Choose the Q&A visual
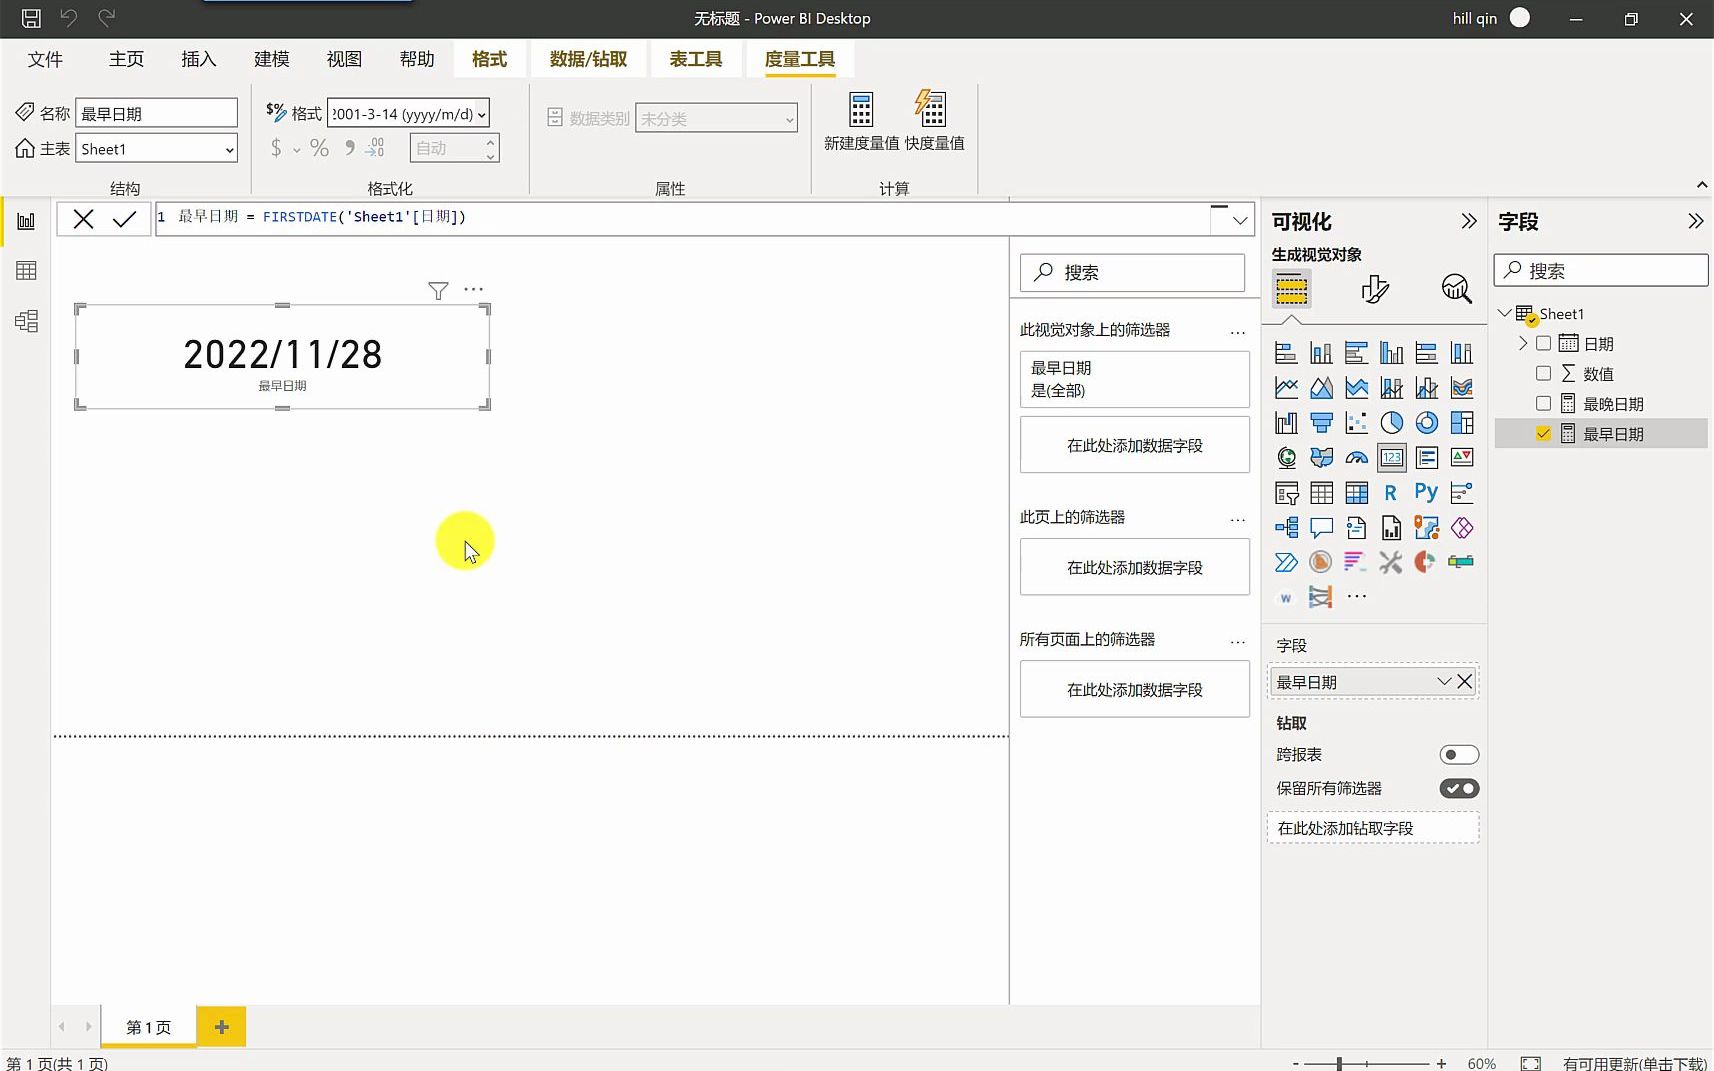This screenshot has height=1071, width=1714. point(1321,528)
